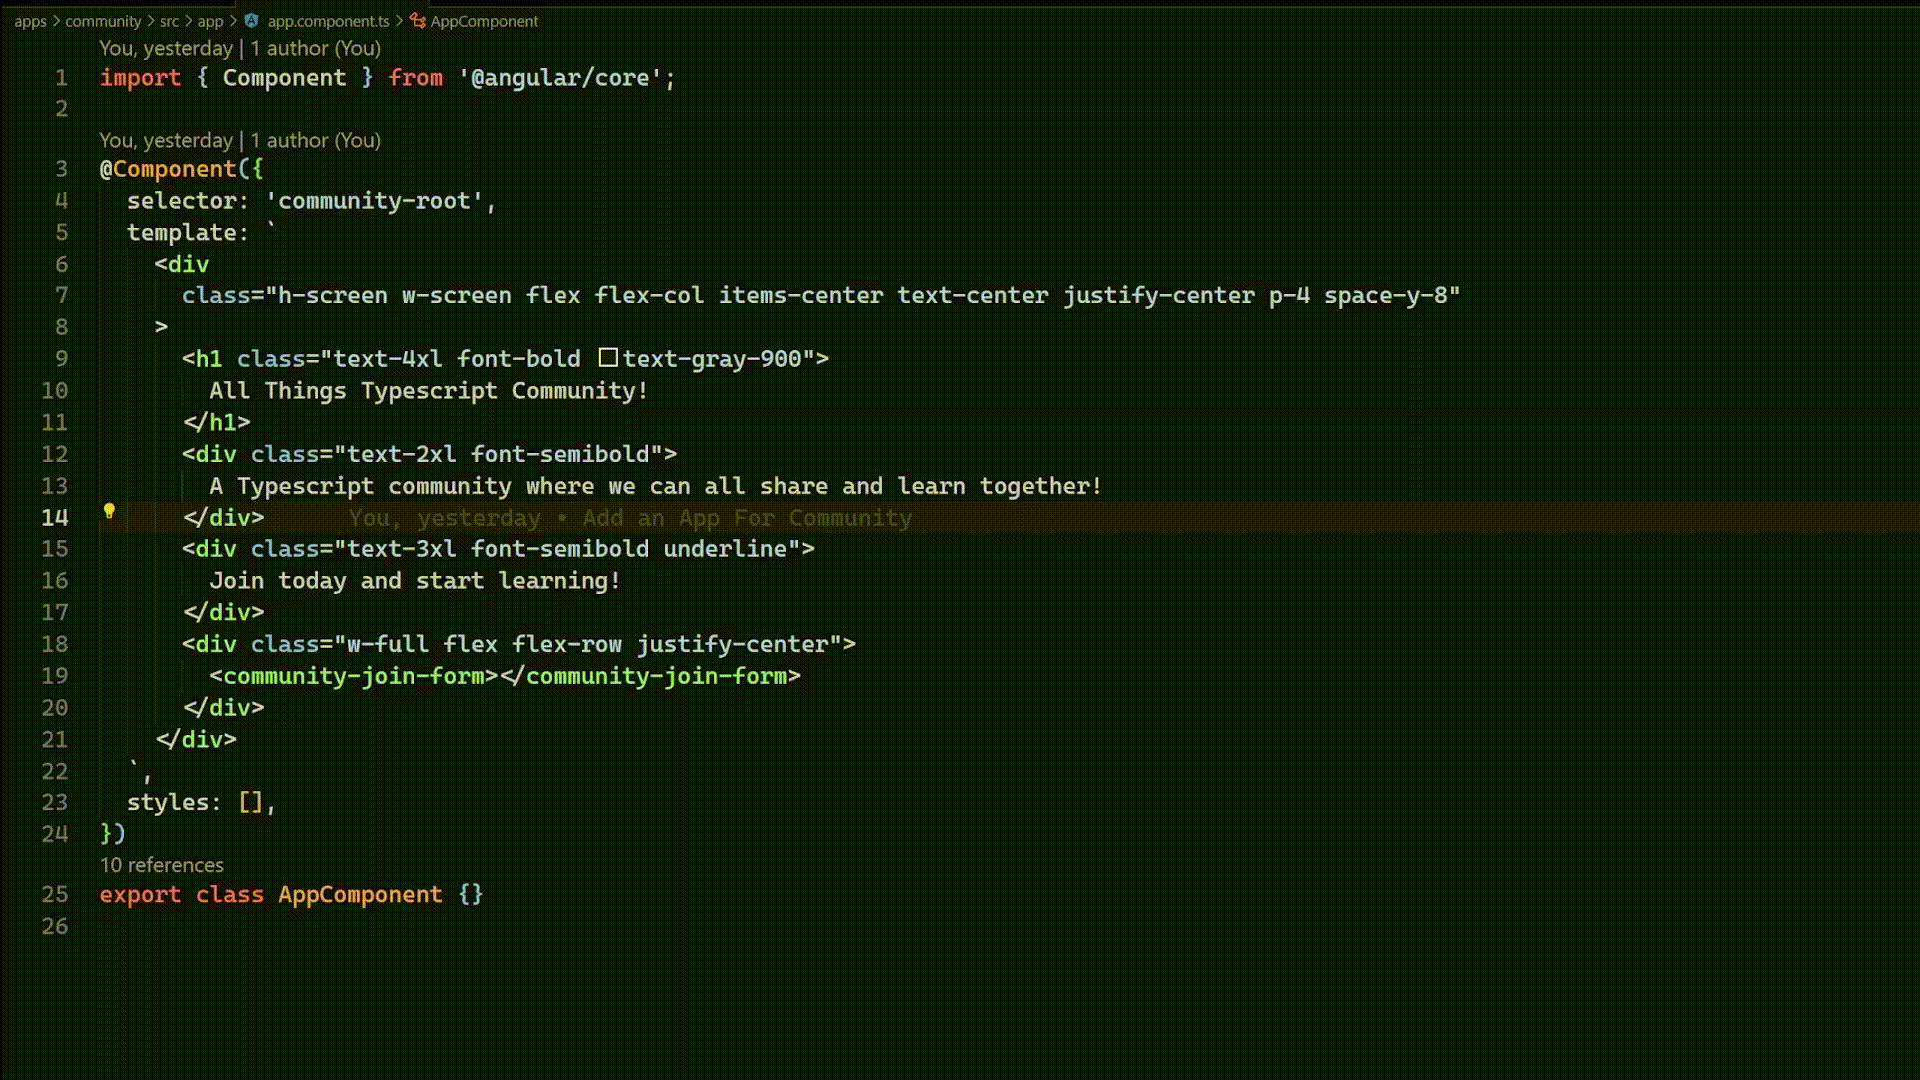Click the '@angular/core' import string
1920x1080 pixels.
point(560,78)
